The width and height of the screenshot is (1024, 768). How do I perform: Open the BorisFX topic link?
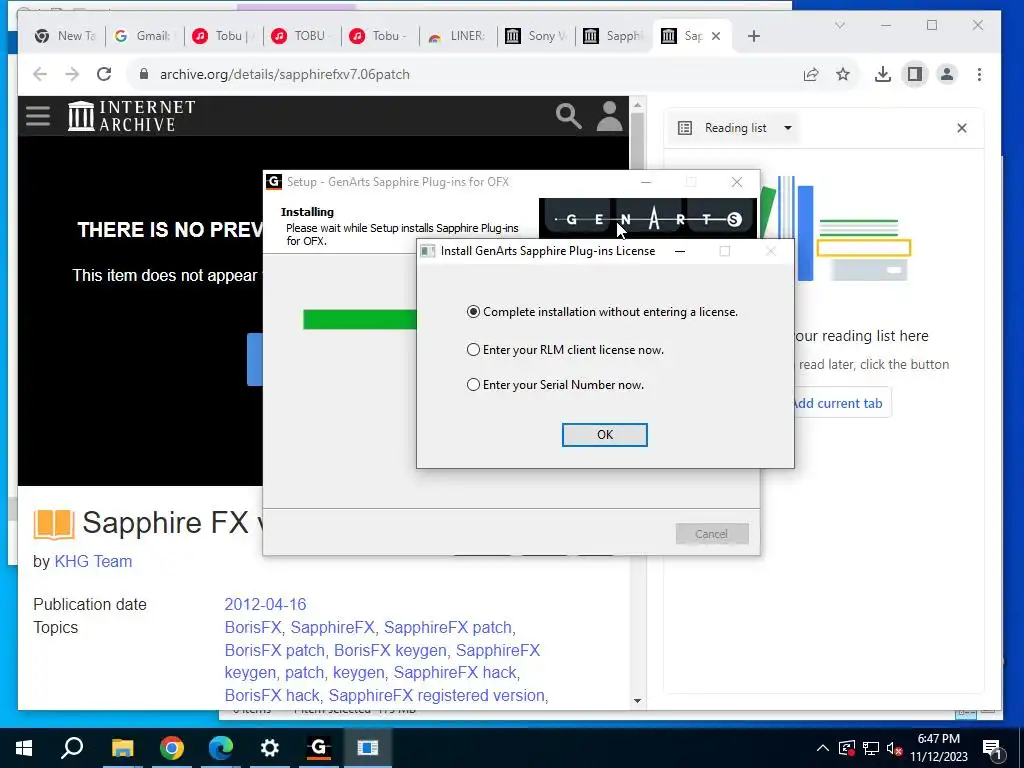pyautogui.click(x=253, y=628)
